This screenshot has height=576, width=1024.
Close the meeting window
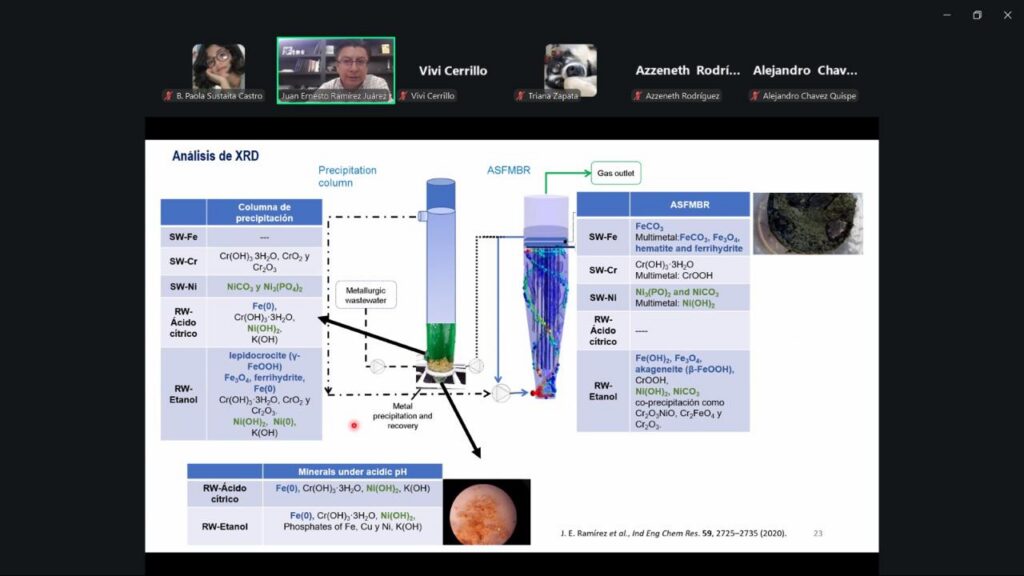pyautogui.click(x=1007, y=15)
